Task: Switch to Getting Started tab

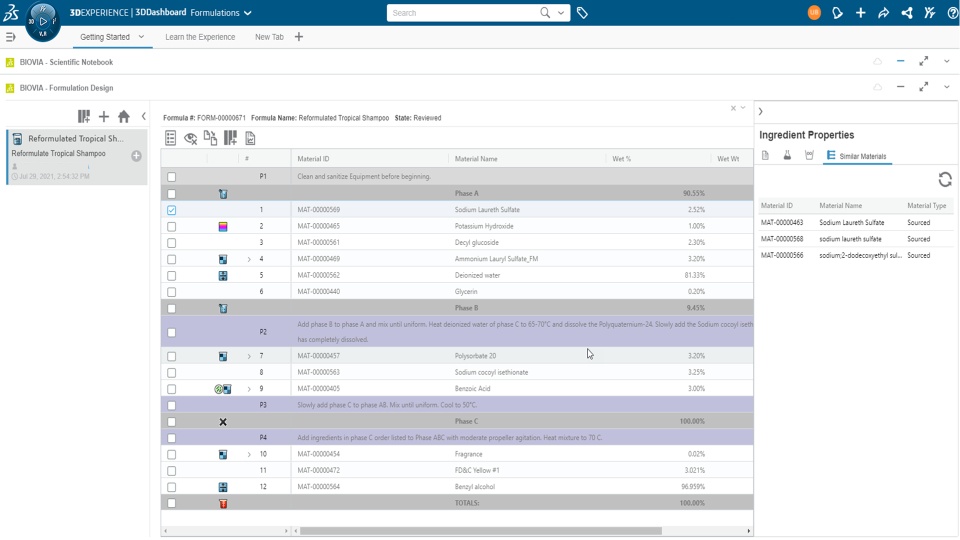Action: [x=105, y=37]
